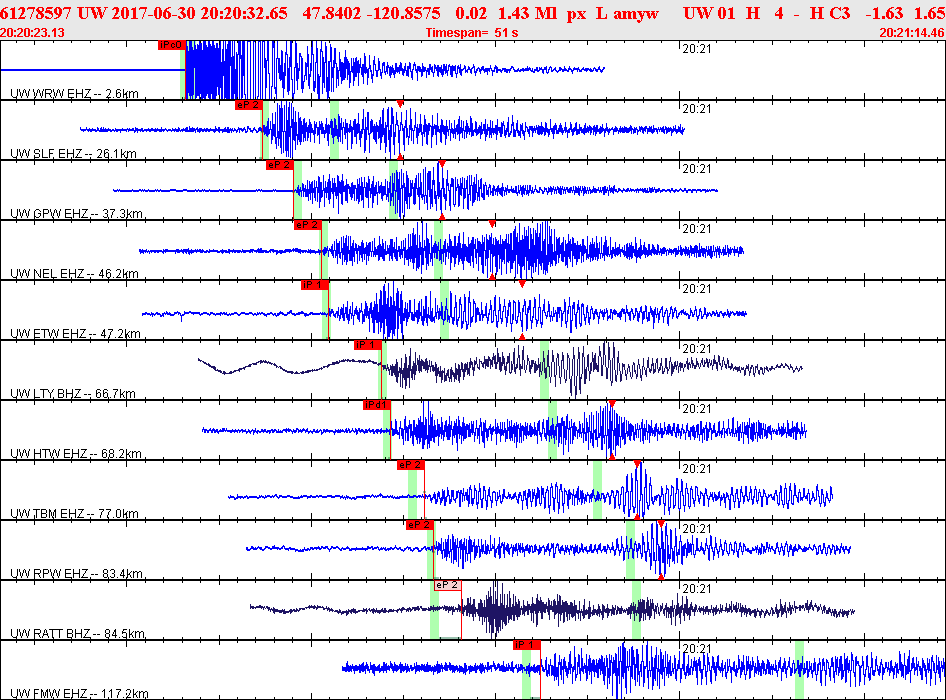Select the eP 2 pick flag on GPW trace
The image size is (946, 700).
[x=279, y=165]
